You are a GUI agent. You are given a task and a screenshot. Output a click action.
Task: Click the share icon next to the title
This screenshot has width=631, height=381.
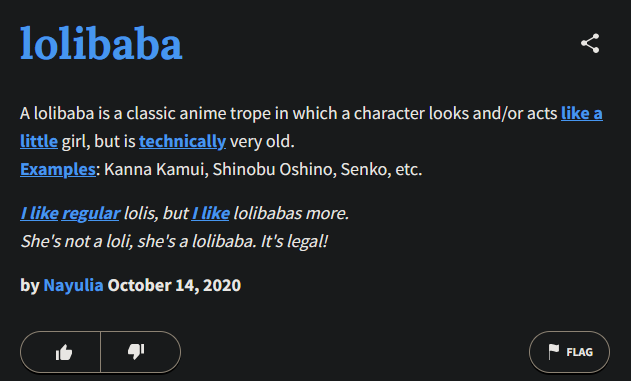pos(590,43)
